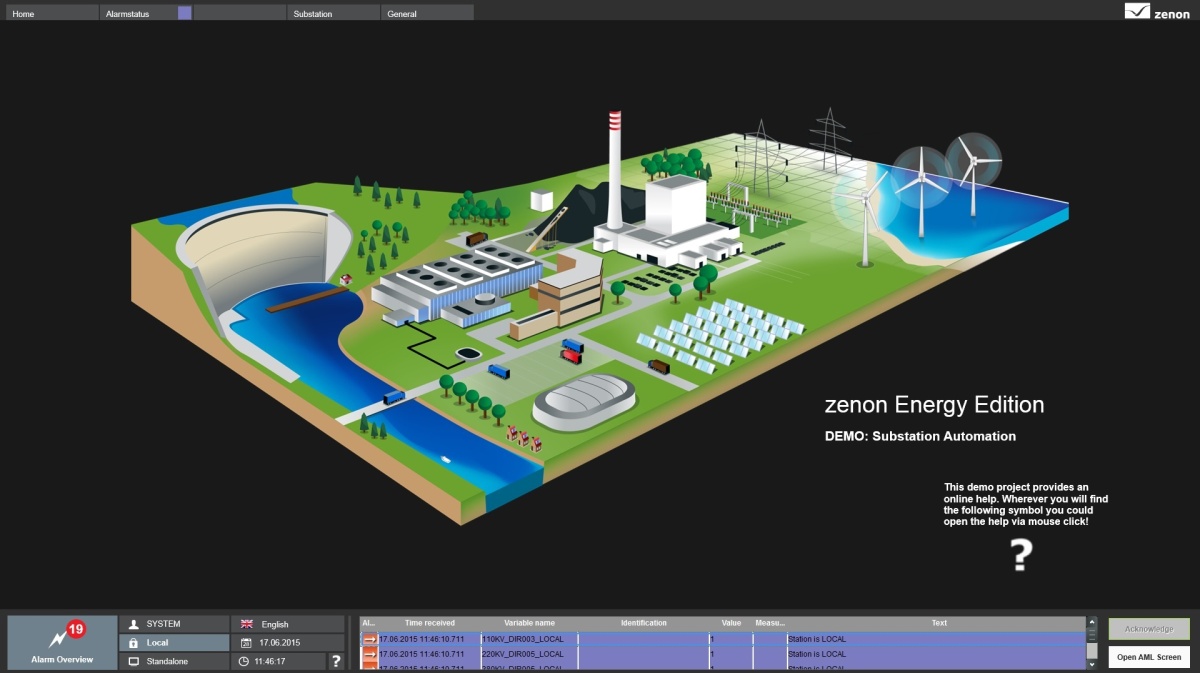Click the zenon logo
The width and height of the screenshot is (1200, 673).
click(1157, 12)
